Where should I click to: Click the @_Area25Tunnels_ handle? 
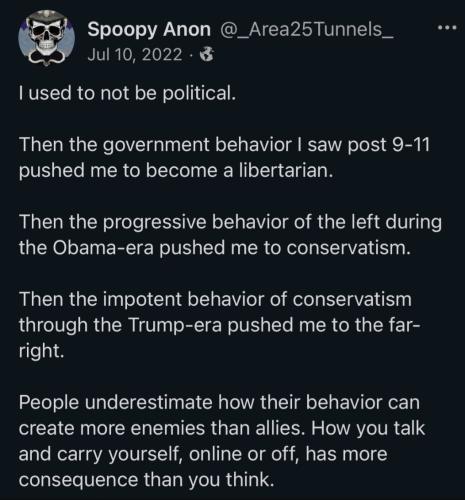click(306, 30)
